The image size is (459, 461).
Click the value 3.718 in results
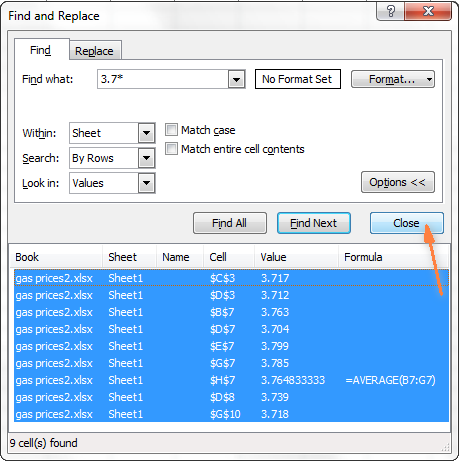tap(275, 414)
